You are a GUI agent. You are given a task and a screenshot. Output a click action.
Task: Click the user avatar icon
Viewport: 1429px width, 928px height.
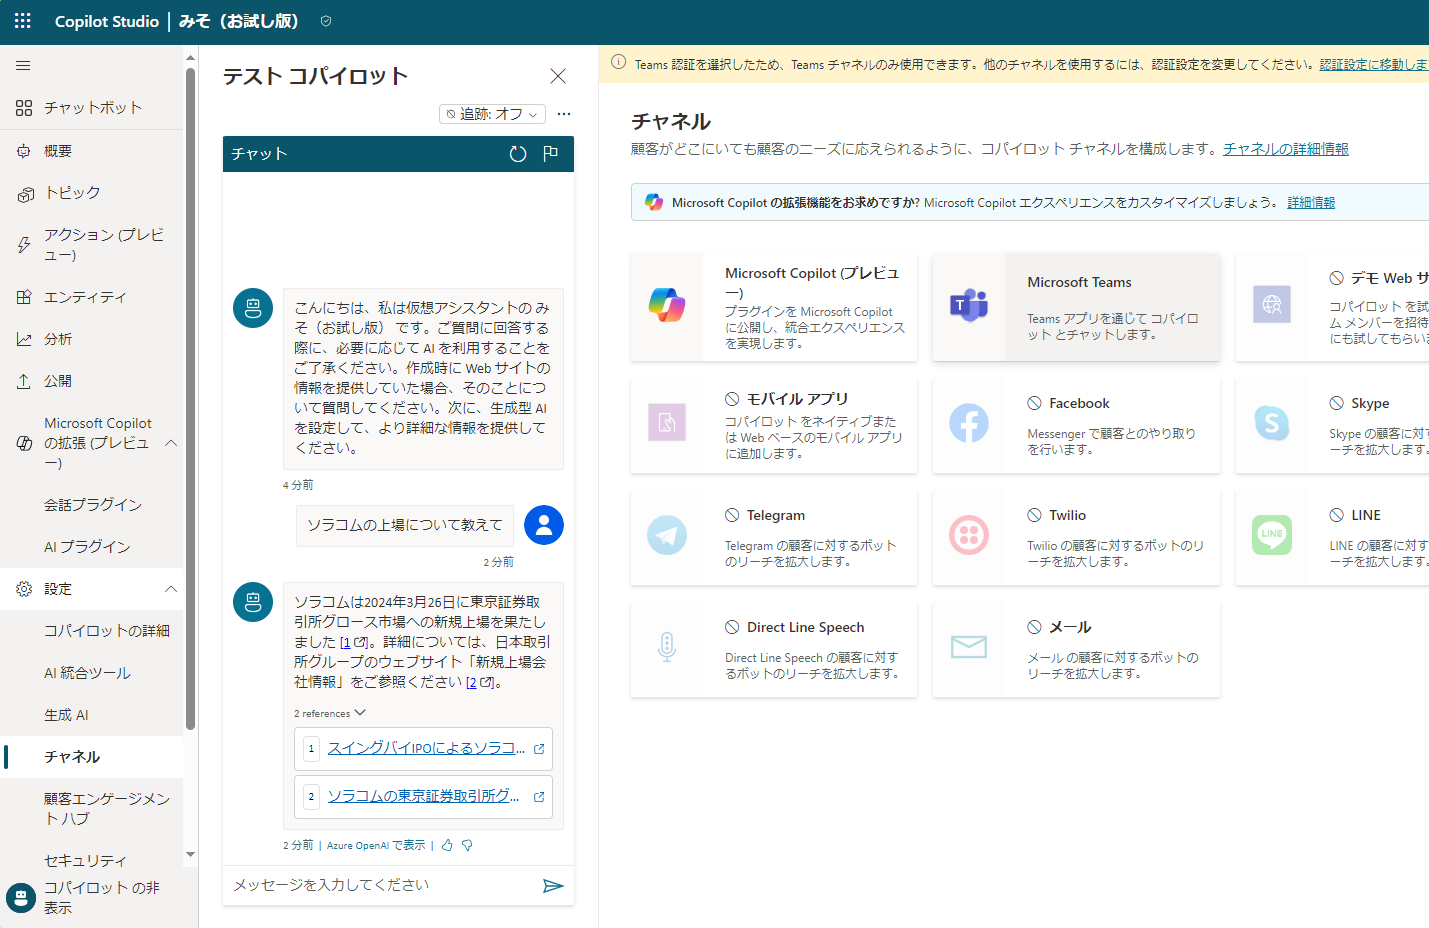[544, 525]
